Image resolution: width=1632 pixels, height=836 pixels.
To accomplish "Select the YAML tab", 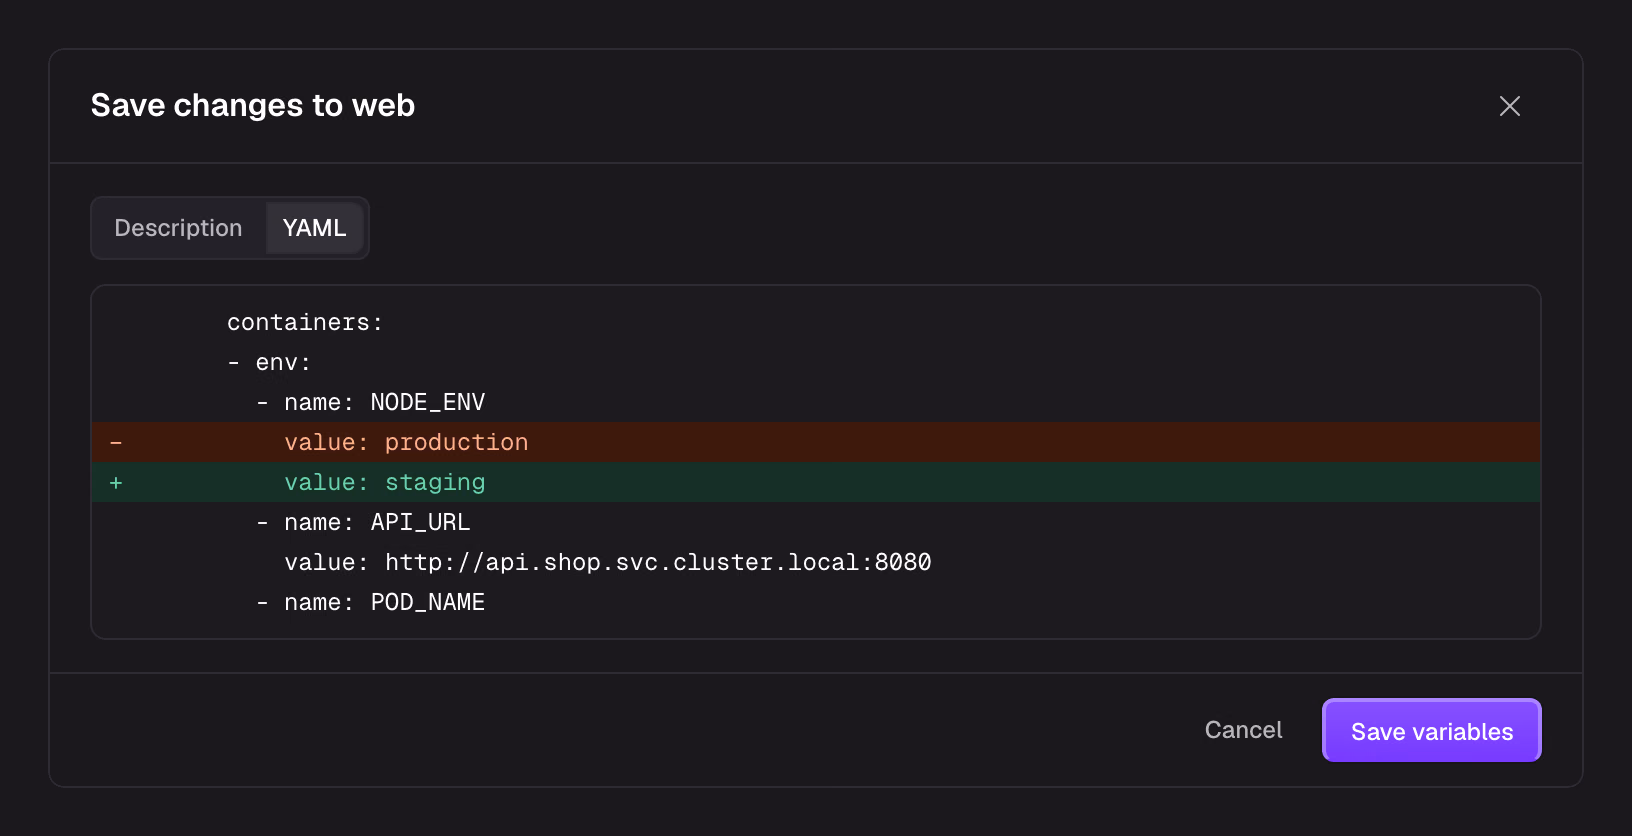I will (x=314, y=228).
